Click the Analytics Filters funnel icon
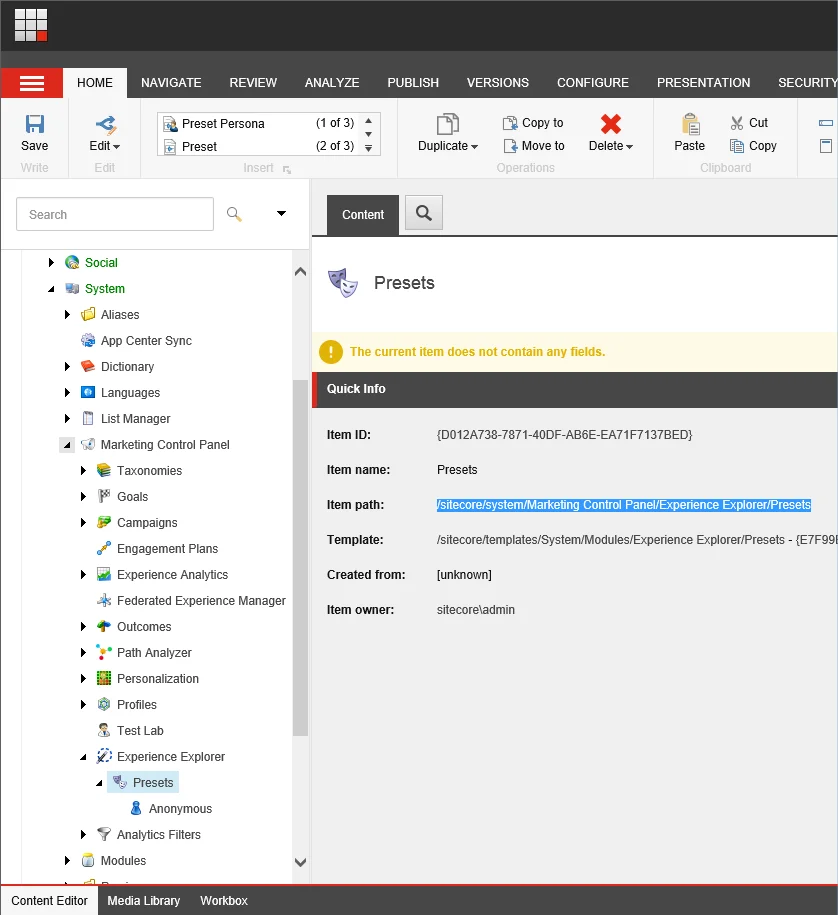 (104, 834)
